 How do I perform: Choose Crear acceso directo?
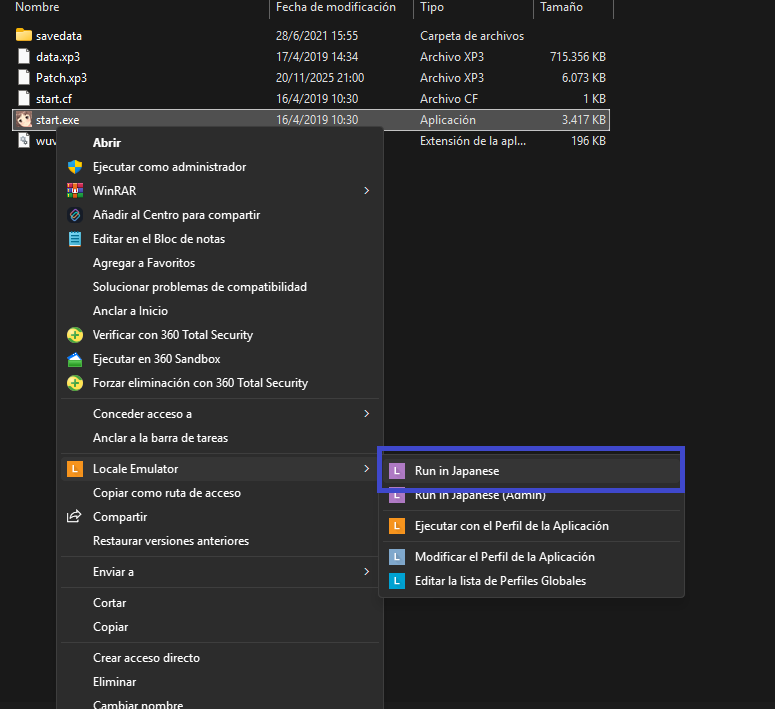(146, 658)
